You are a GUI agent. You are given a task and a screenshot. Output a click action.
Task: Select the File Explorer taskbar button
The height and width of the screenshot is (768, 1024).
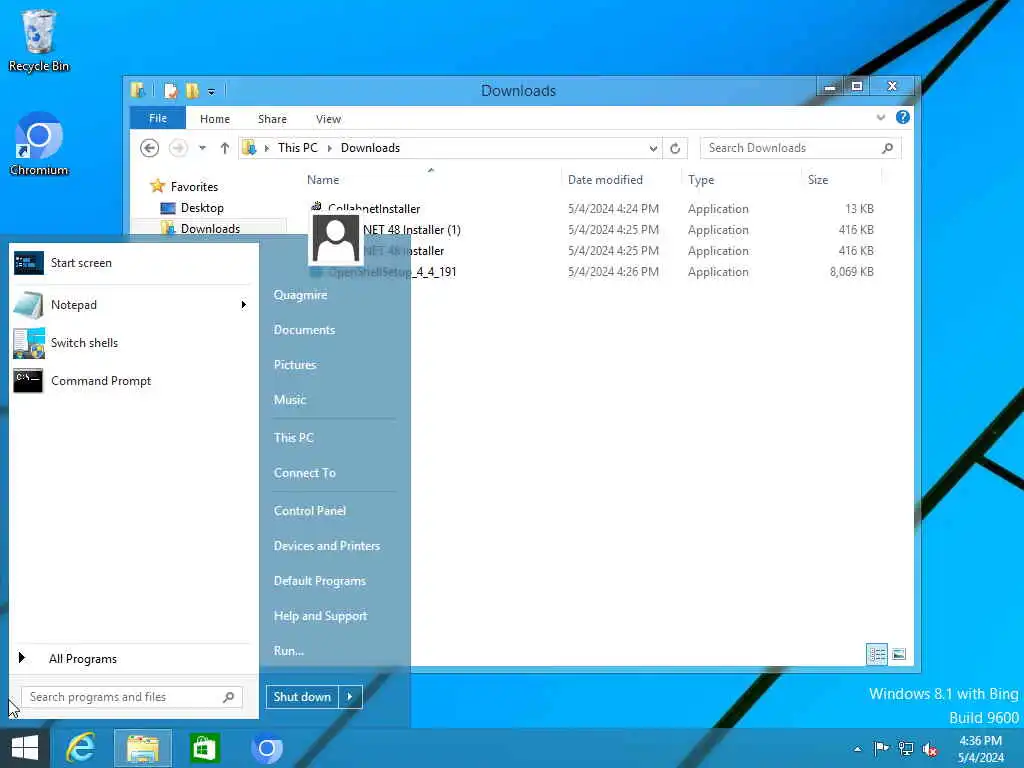point(143,748)
